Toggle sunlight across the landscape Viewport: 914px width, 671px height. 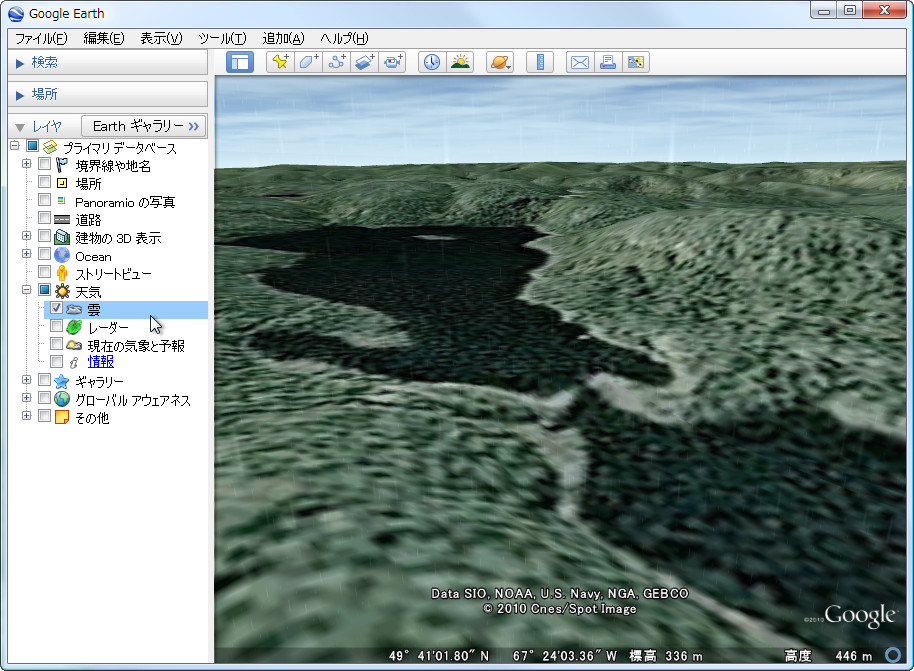click(x=460, y=62)
